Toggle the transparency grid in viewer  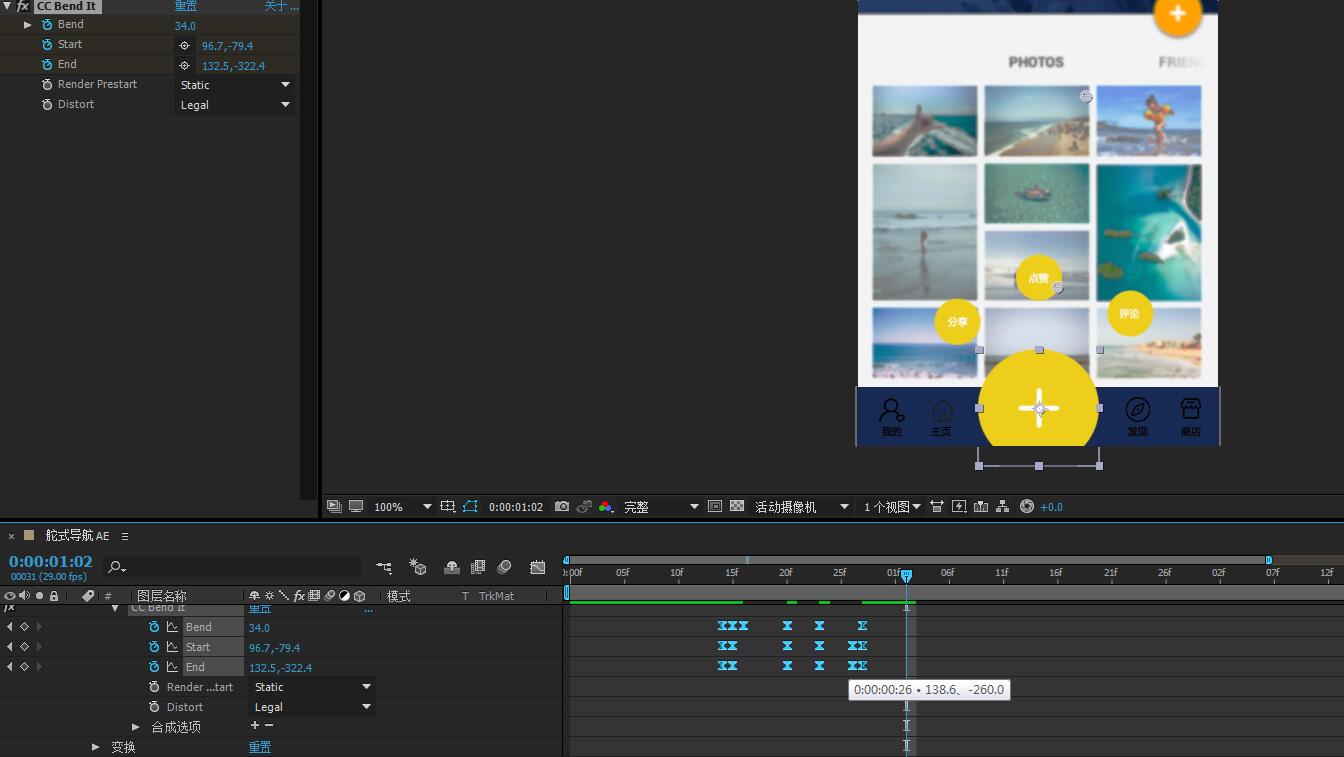coord(737,507)
